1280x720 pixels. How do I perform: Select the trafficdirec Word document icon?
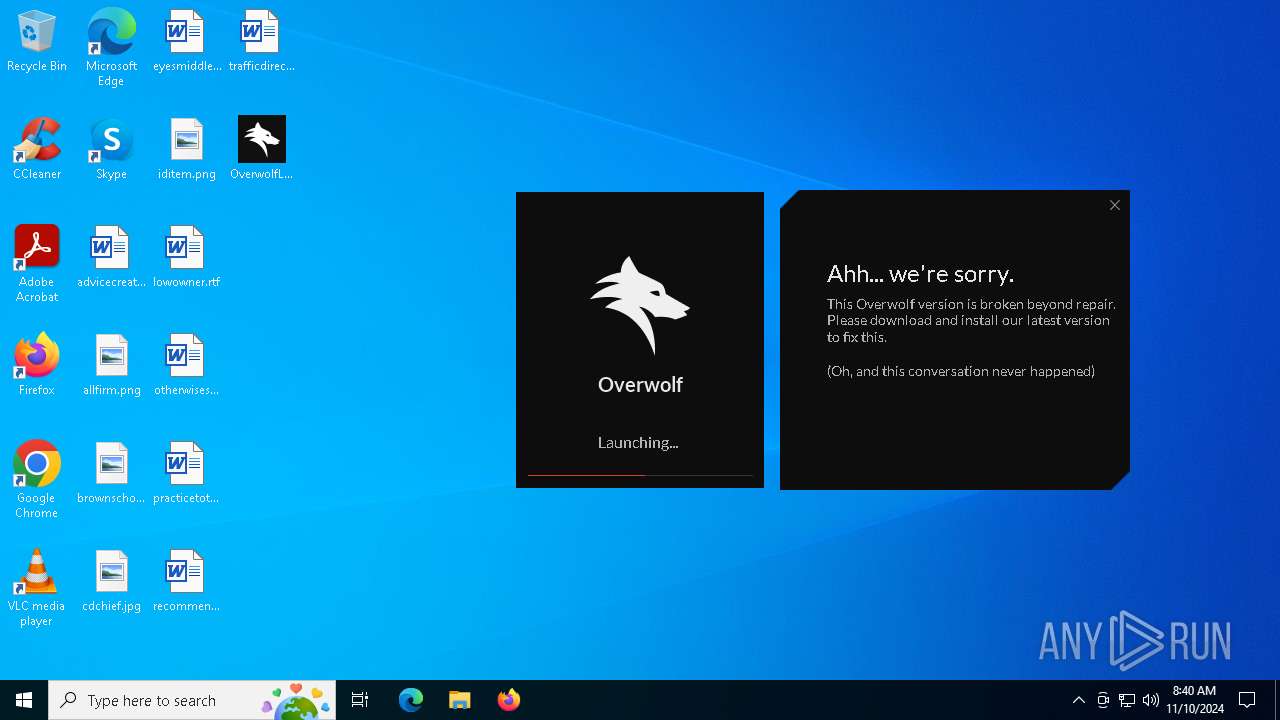pos(261,42)
